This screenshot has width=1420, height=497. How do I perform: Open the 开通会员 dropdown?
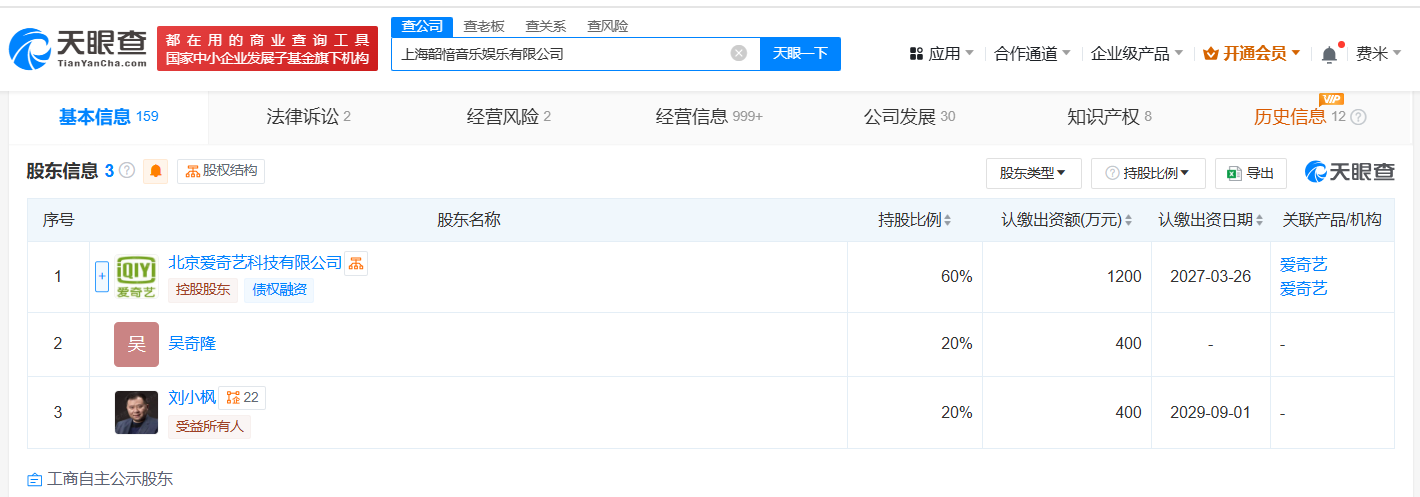coord(1251,54)
